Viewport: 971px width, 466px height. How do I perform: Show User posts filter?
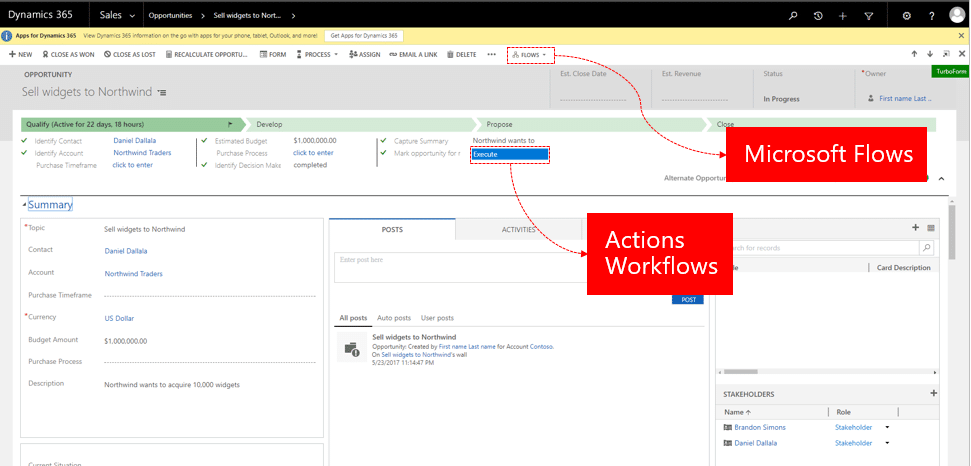click(x=437, y=318)
